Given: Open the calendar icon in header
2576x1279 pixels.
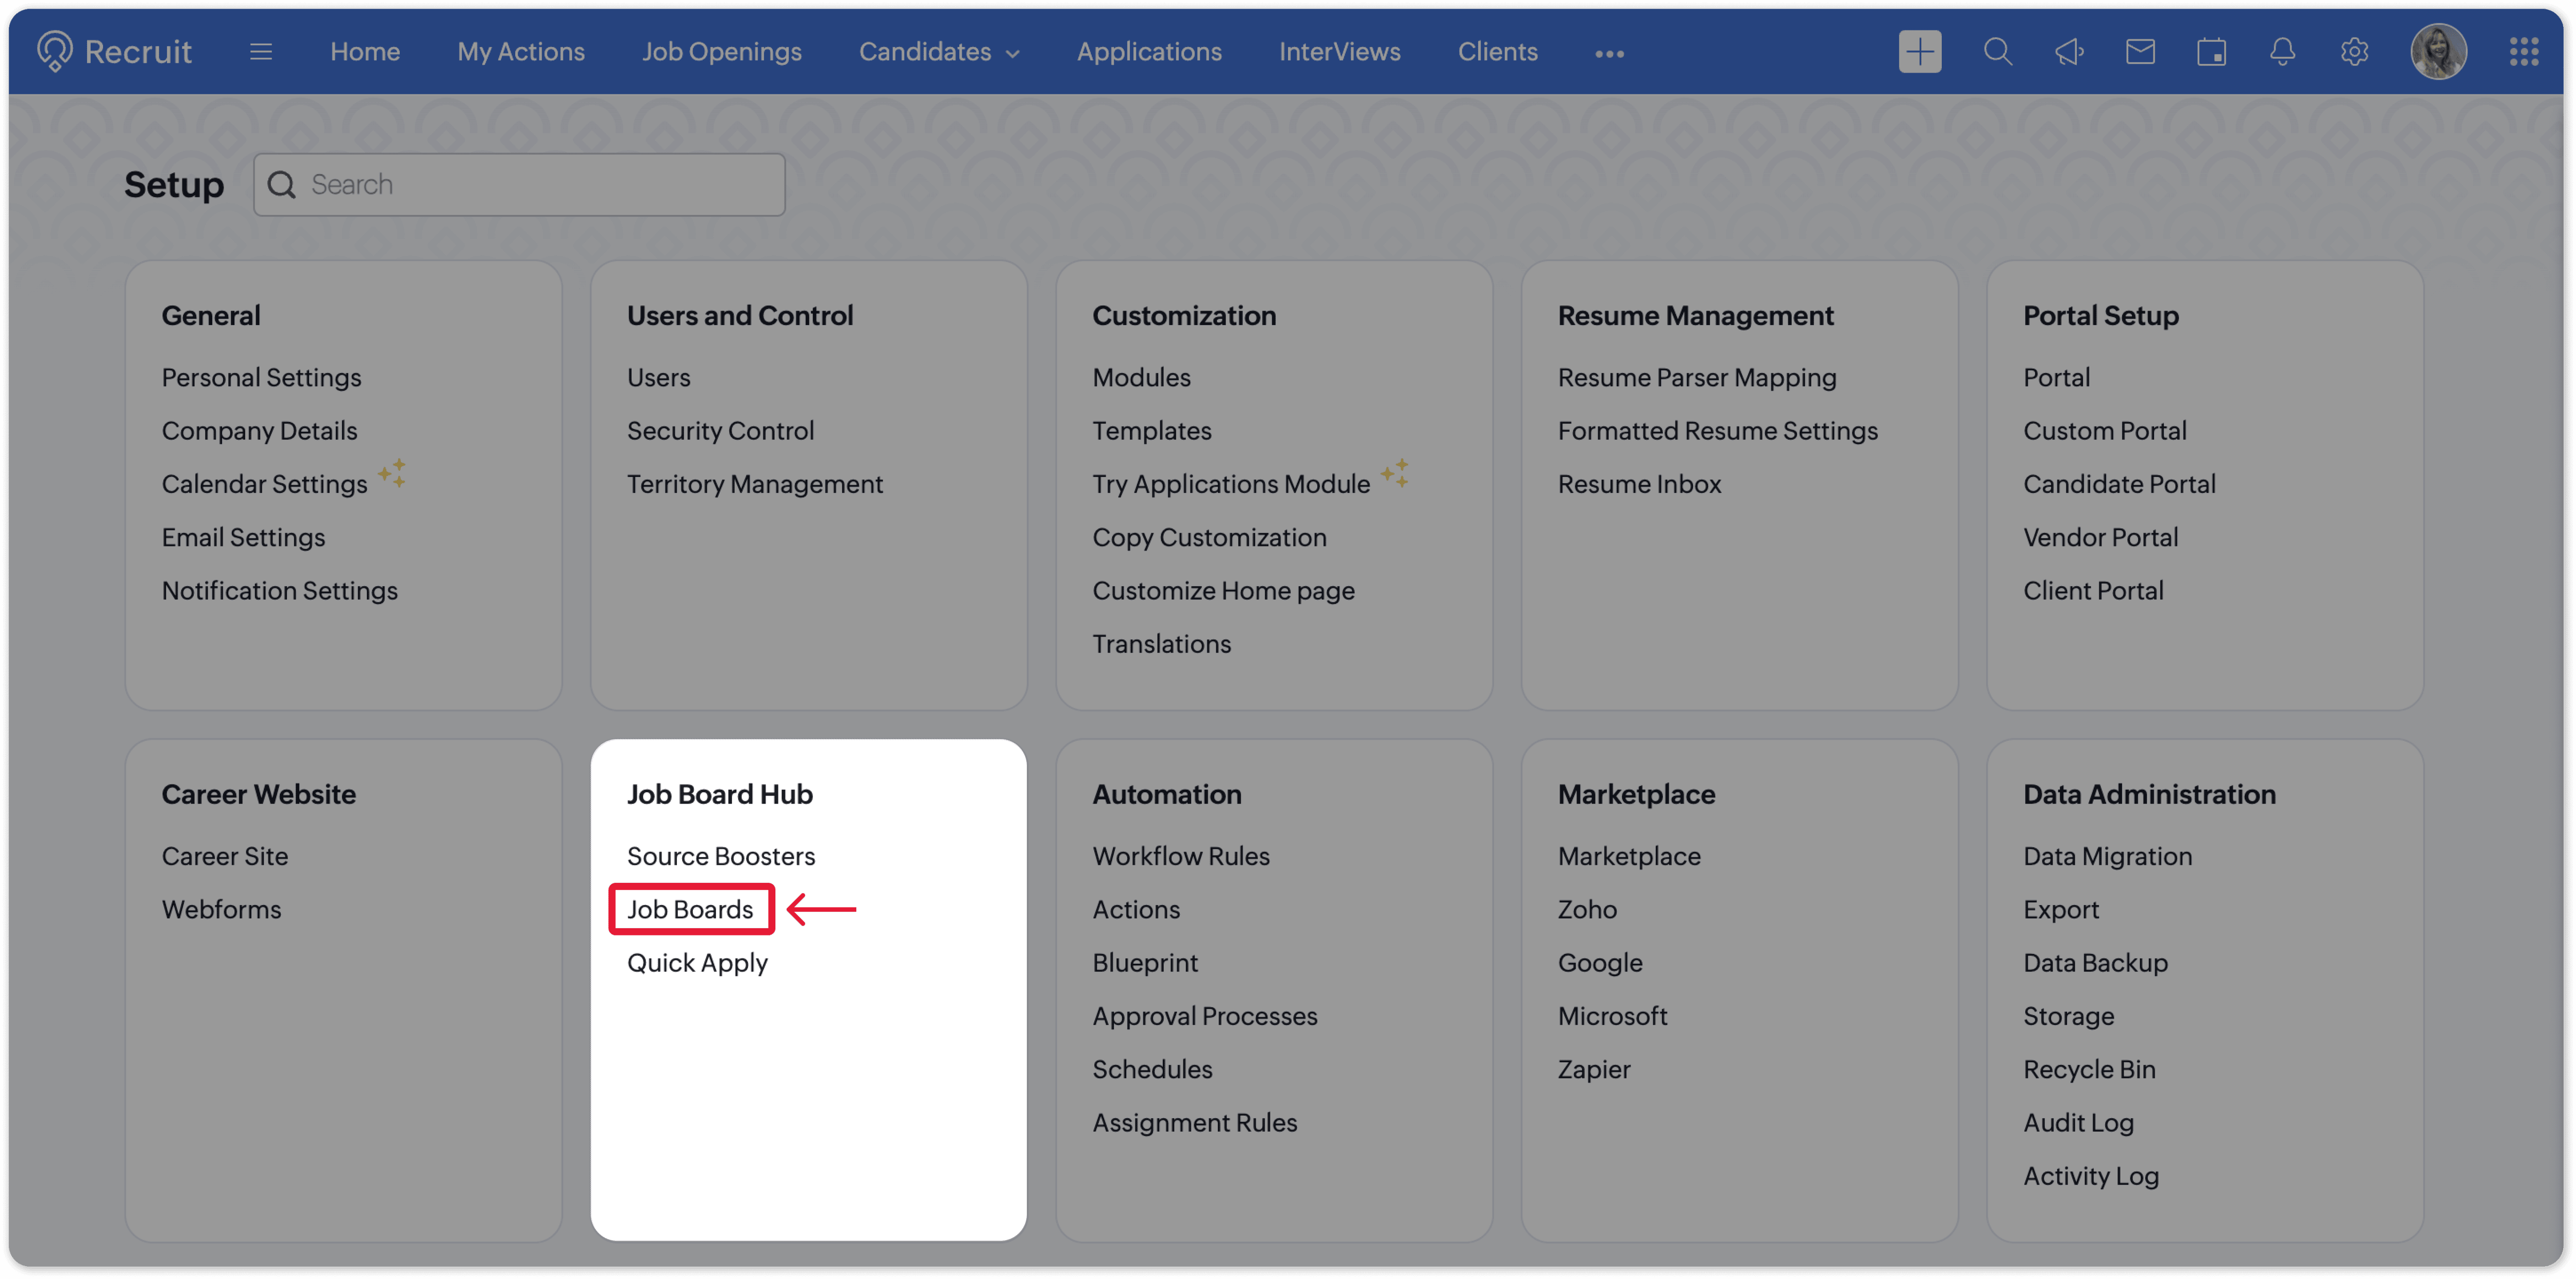Looking at the screenshot, I should (x=2210, y=52).
